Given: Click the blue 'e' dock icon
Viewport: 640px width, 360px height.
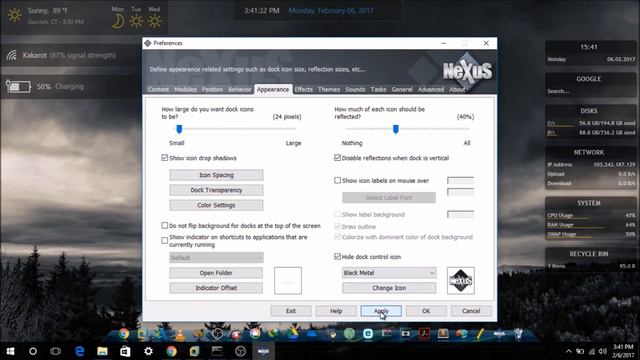Looking at the screenshot, I should click(x=368, y=334).
